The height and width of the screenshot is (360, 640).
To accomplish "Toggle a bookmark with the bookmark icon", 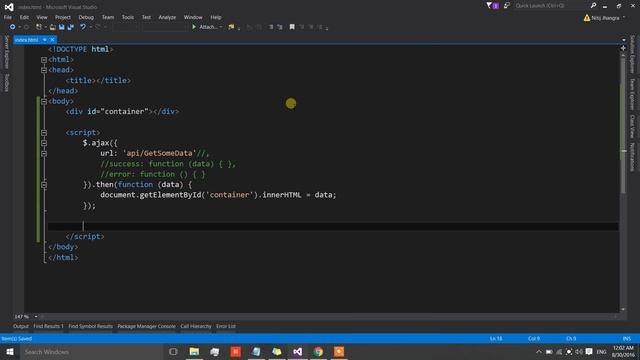I will pyautogui.click(x=292, y=27).
